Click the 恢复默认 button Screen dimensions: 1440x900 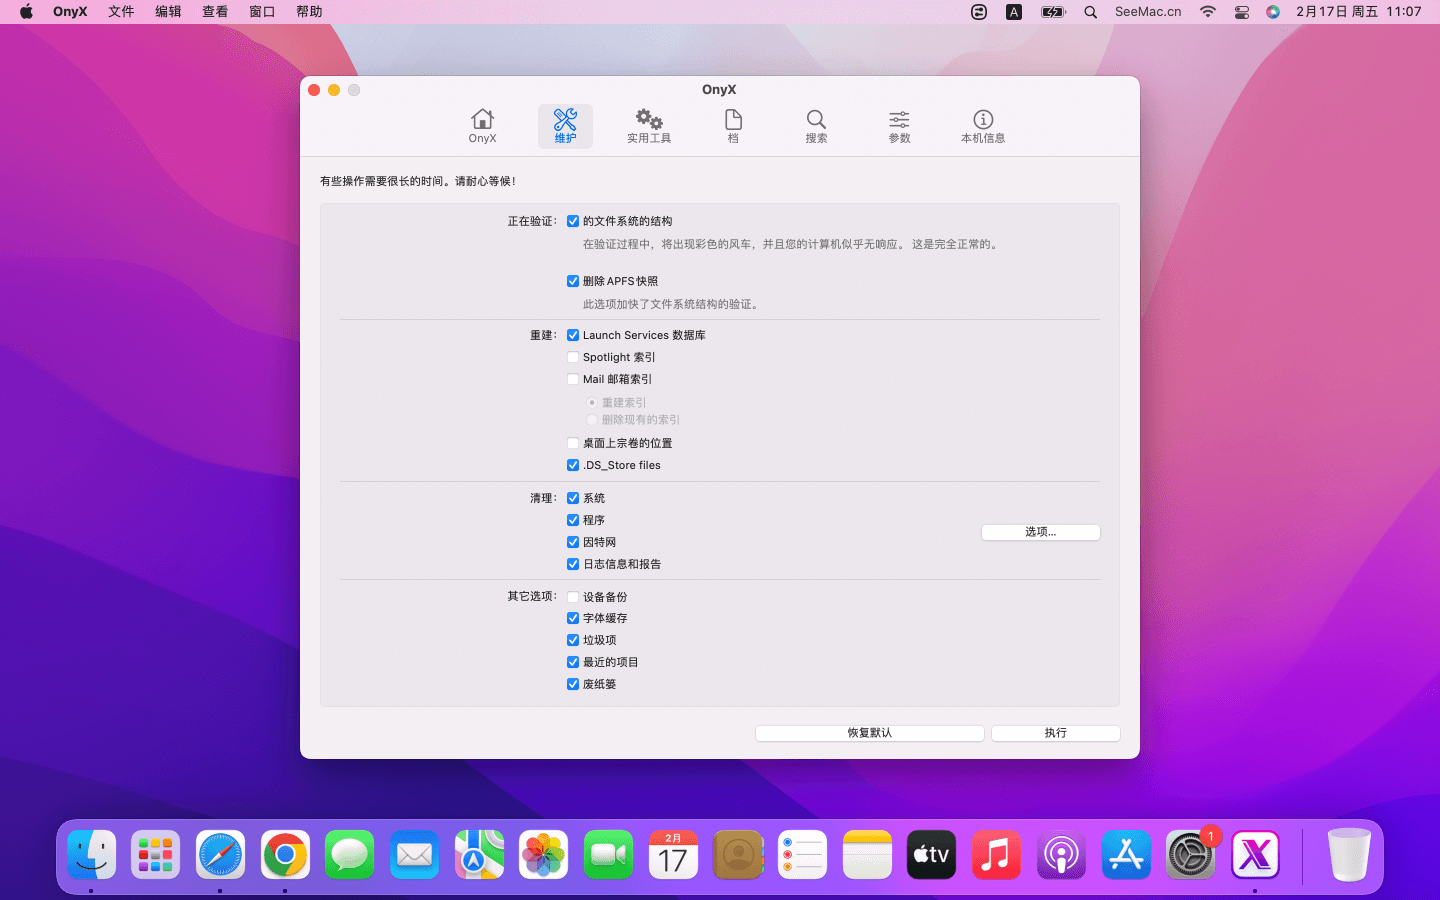(869, 733)
